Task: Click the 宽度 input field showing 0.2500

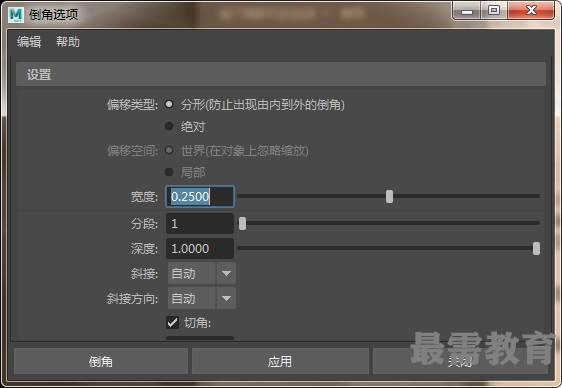Action: click(200, 196)
